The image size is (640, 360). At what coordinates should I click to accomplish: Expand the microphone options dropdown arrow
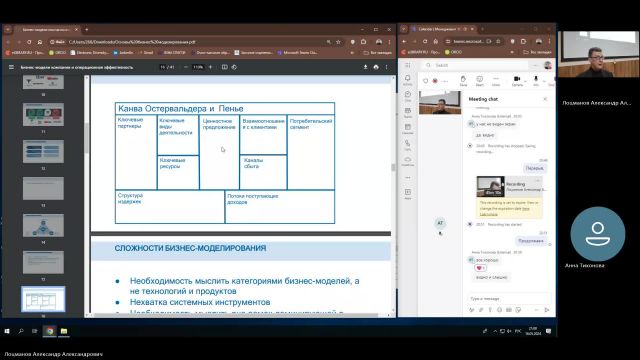coord(544,81)
